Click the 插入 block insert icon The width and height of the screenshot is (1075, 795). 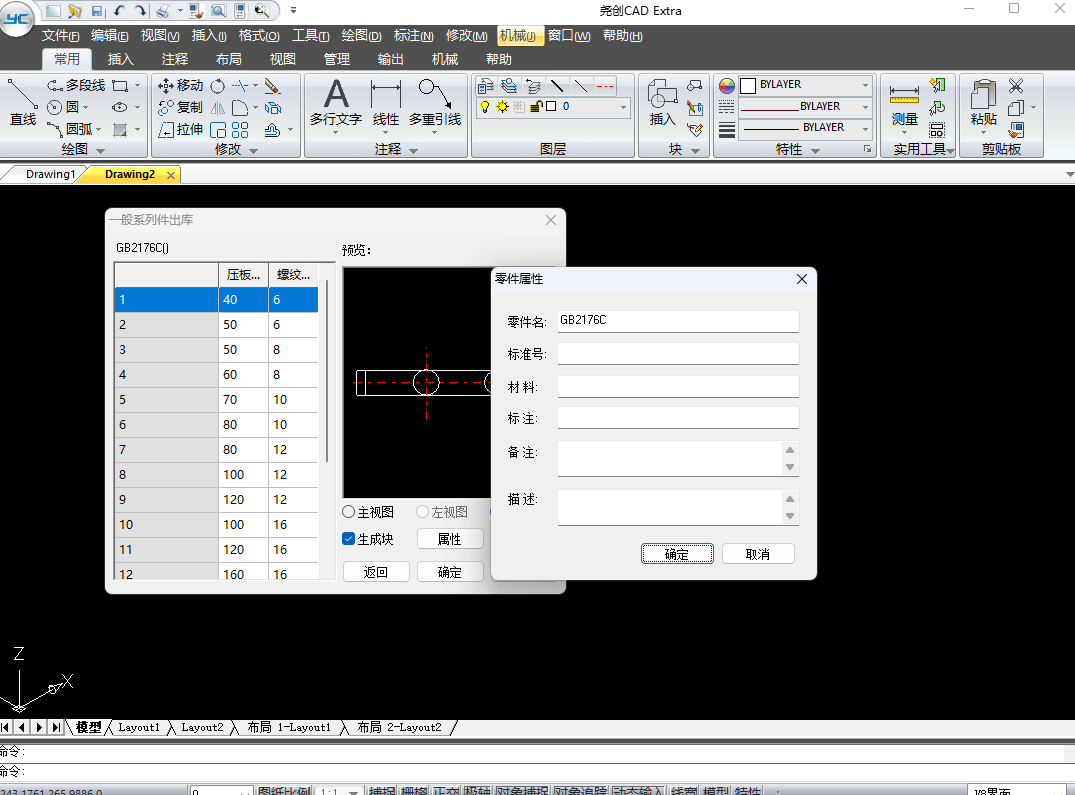pyautogui.click(x=662, y=104)
